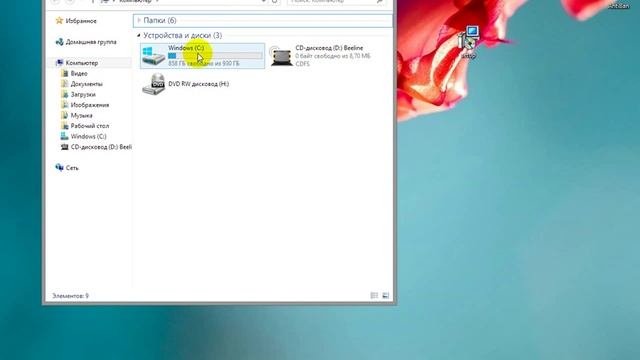Image resolution: width=640 pixels, height=360 pixels.
Task: Click the 'Элементов: 9' status bar text
Action: pos(70,296)
